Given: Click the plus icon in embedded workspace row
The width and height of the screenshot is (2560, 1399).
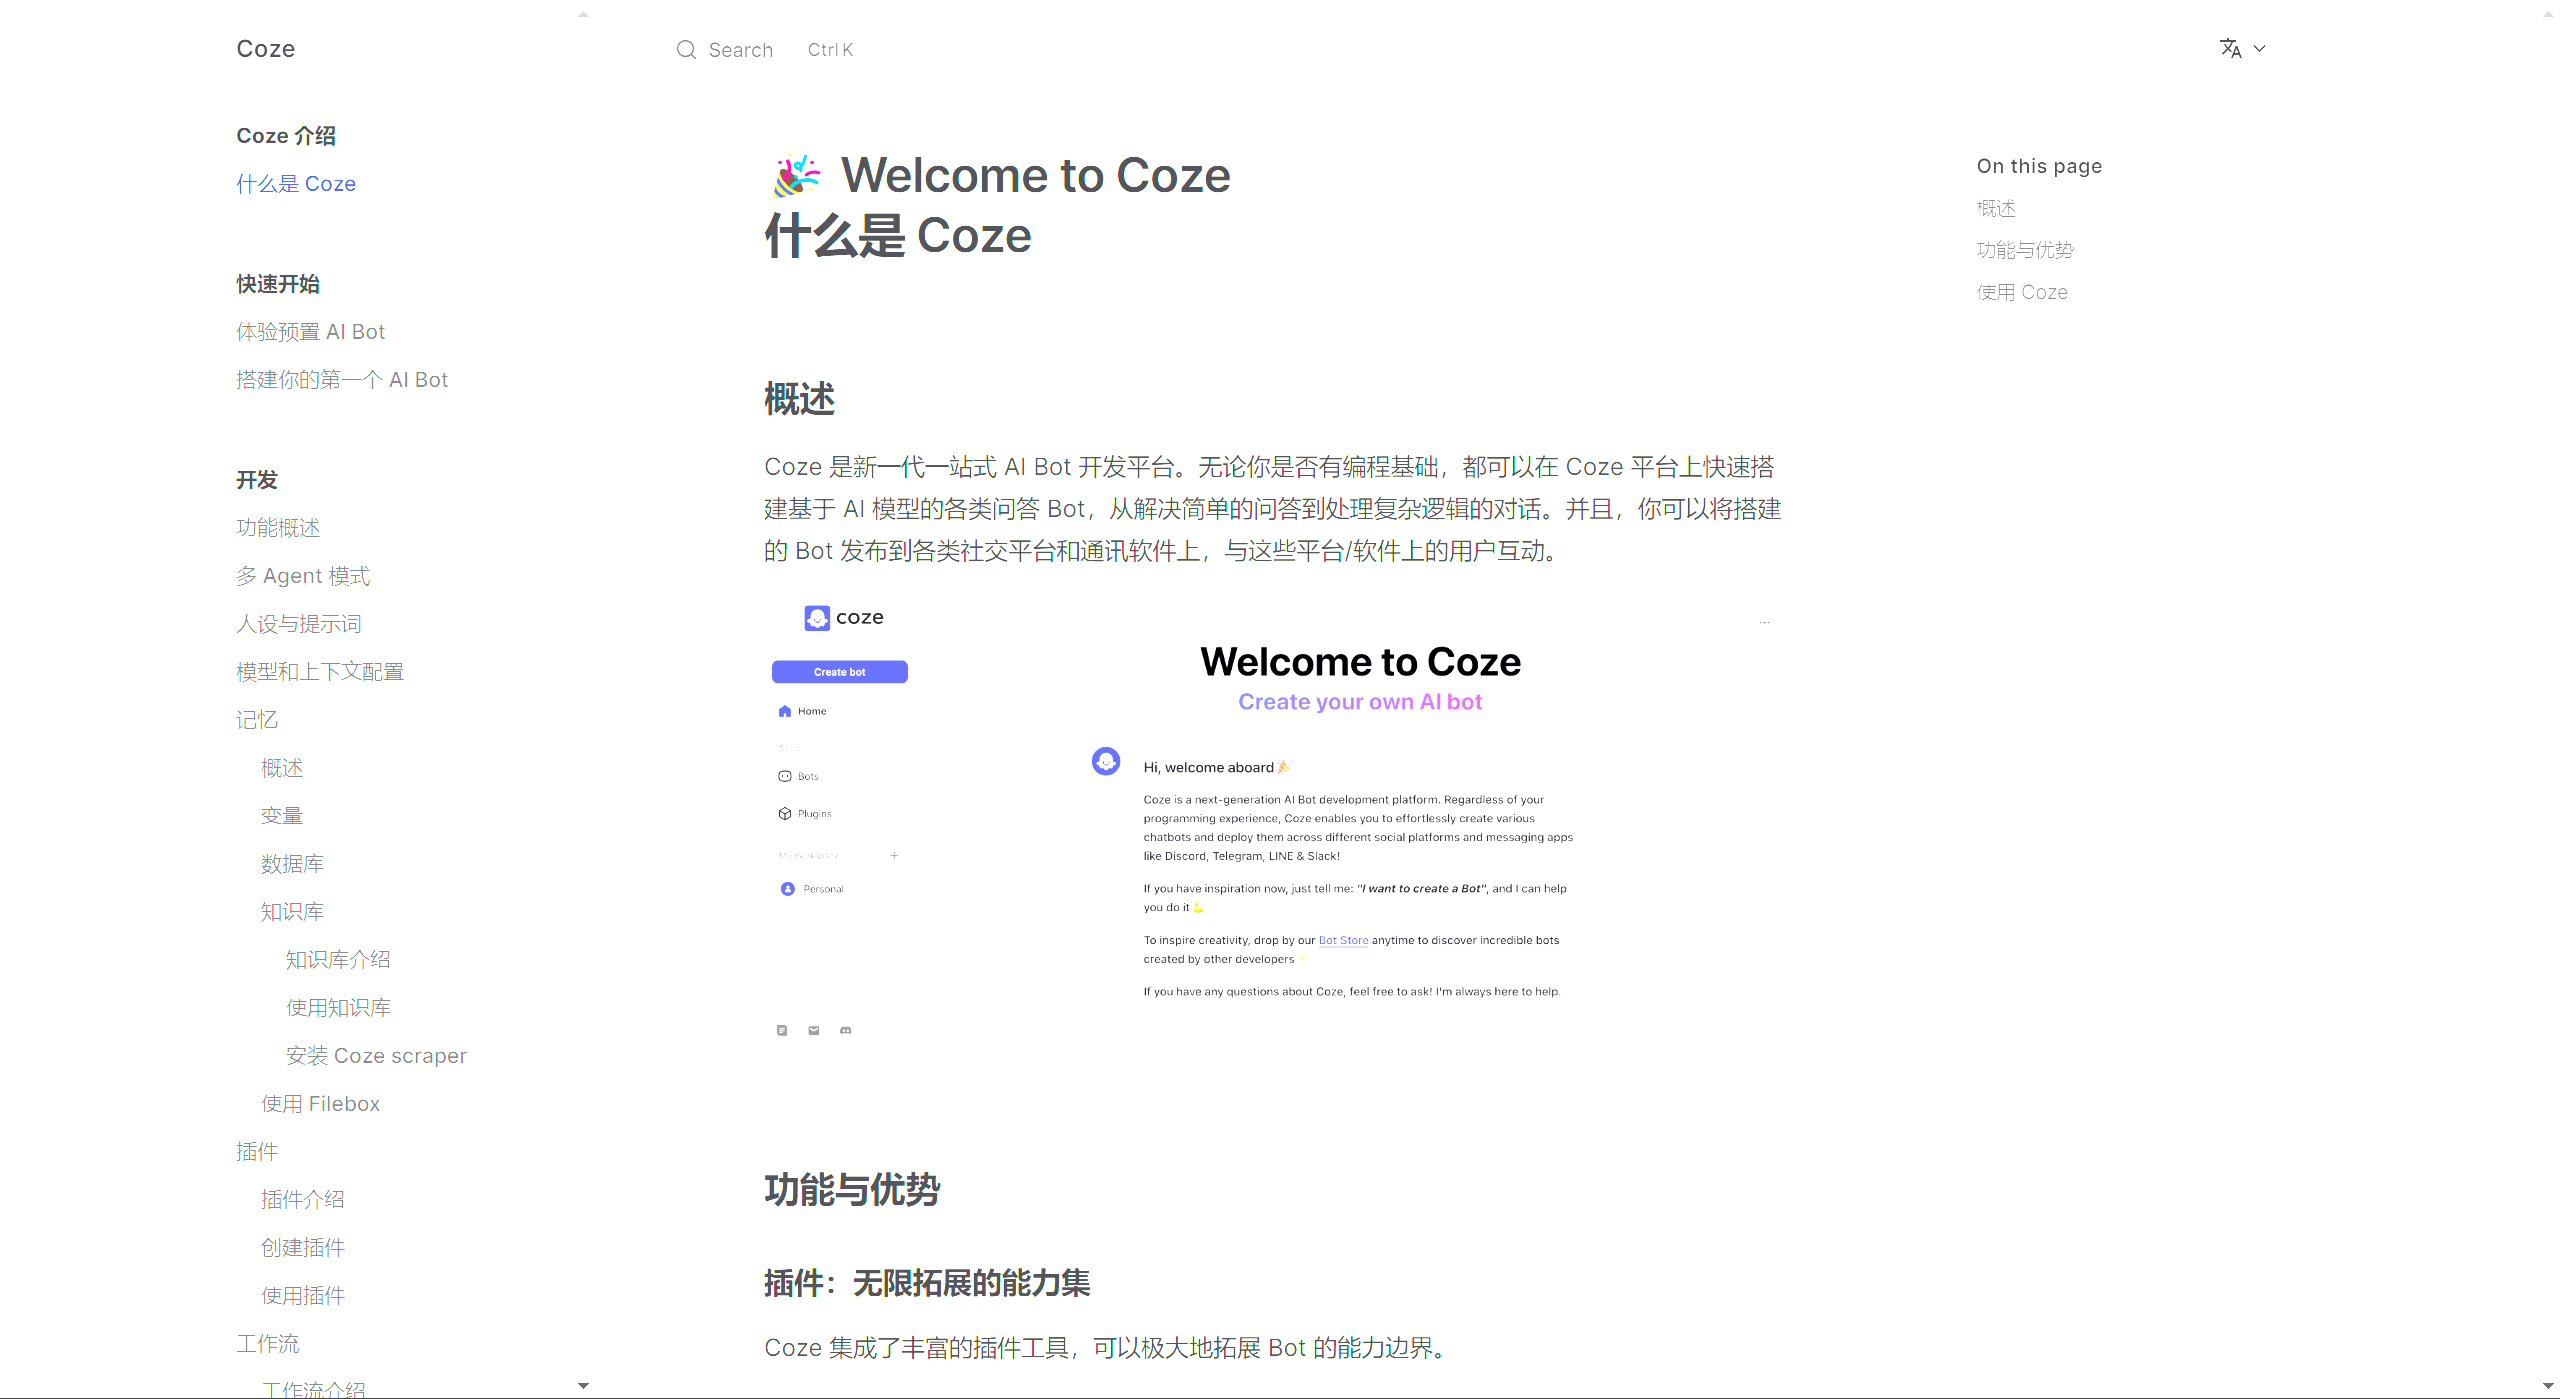Looking at the screenshot, I should click(x=894, y=856).
